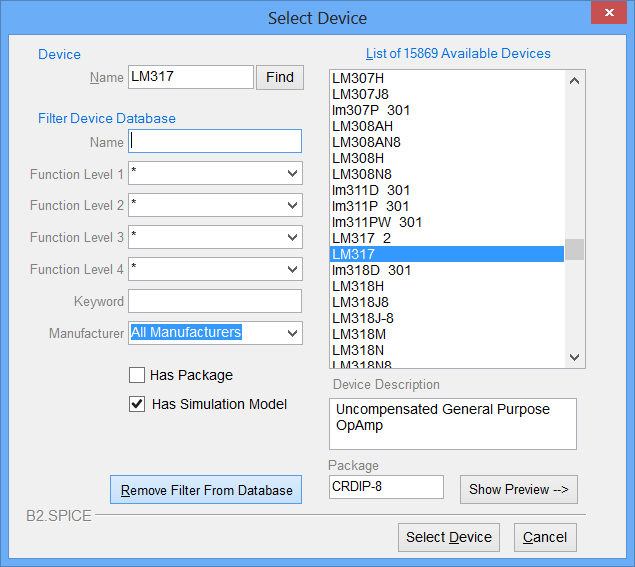This screenshot has width=635, height=567.
Task: Enable the Has Package checkbox
Action: [137, 375]
